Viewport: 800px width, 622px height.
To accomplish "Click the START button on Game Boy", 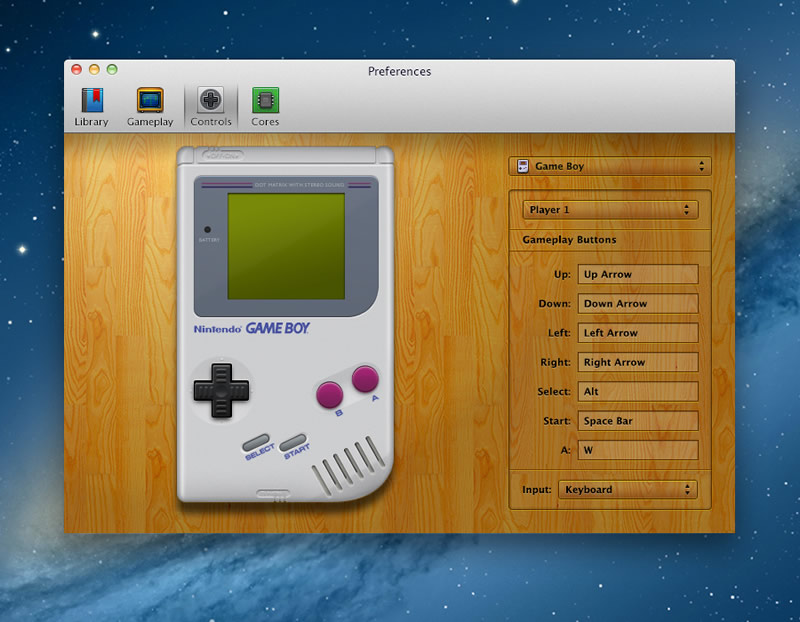I will point(293,442).
